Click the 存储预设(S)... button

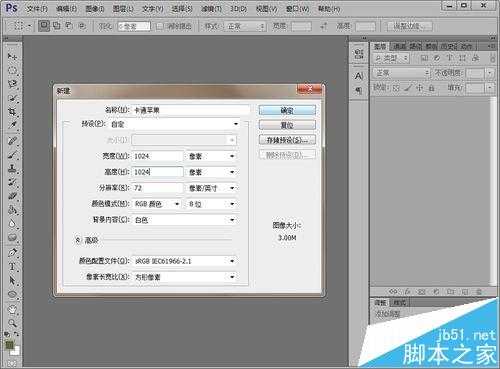point(287,140)
